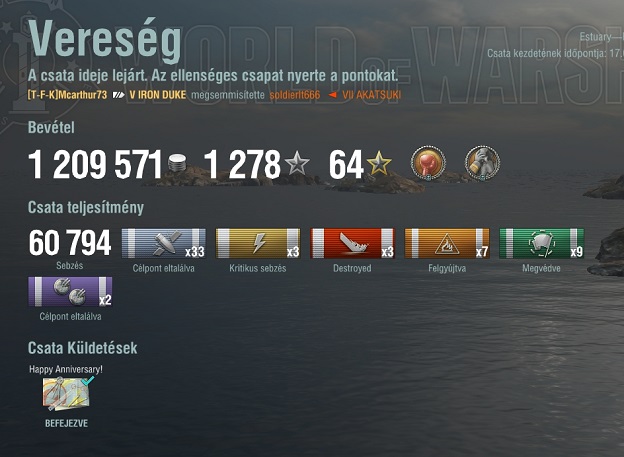The width and height of the screenshot is (624, 457).
Task: Click the 1 209 571 credits earned value
Action: coord(96,164)
